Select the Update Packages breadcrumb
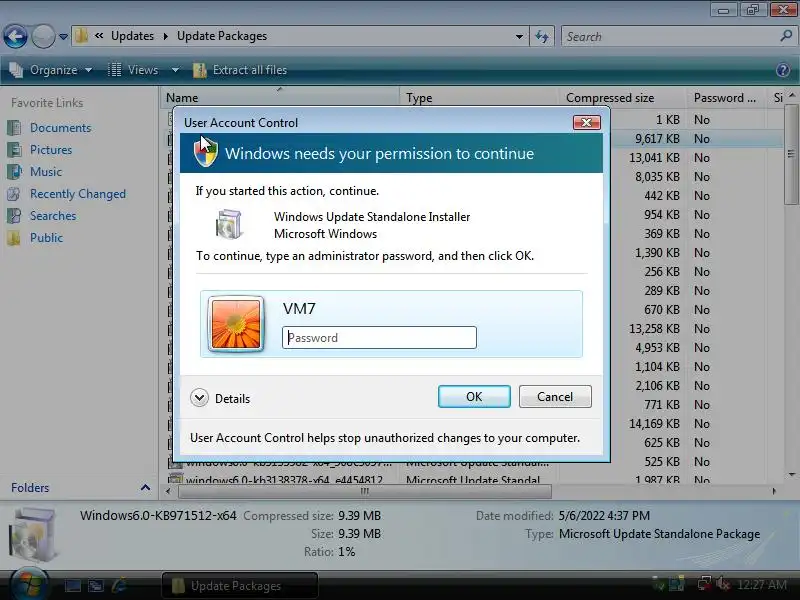800x600 pixels. (222, 36)
